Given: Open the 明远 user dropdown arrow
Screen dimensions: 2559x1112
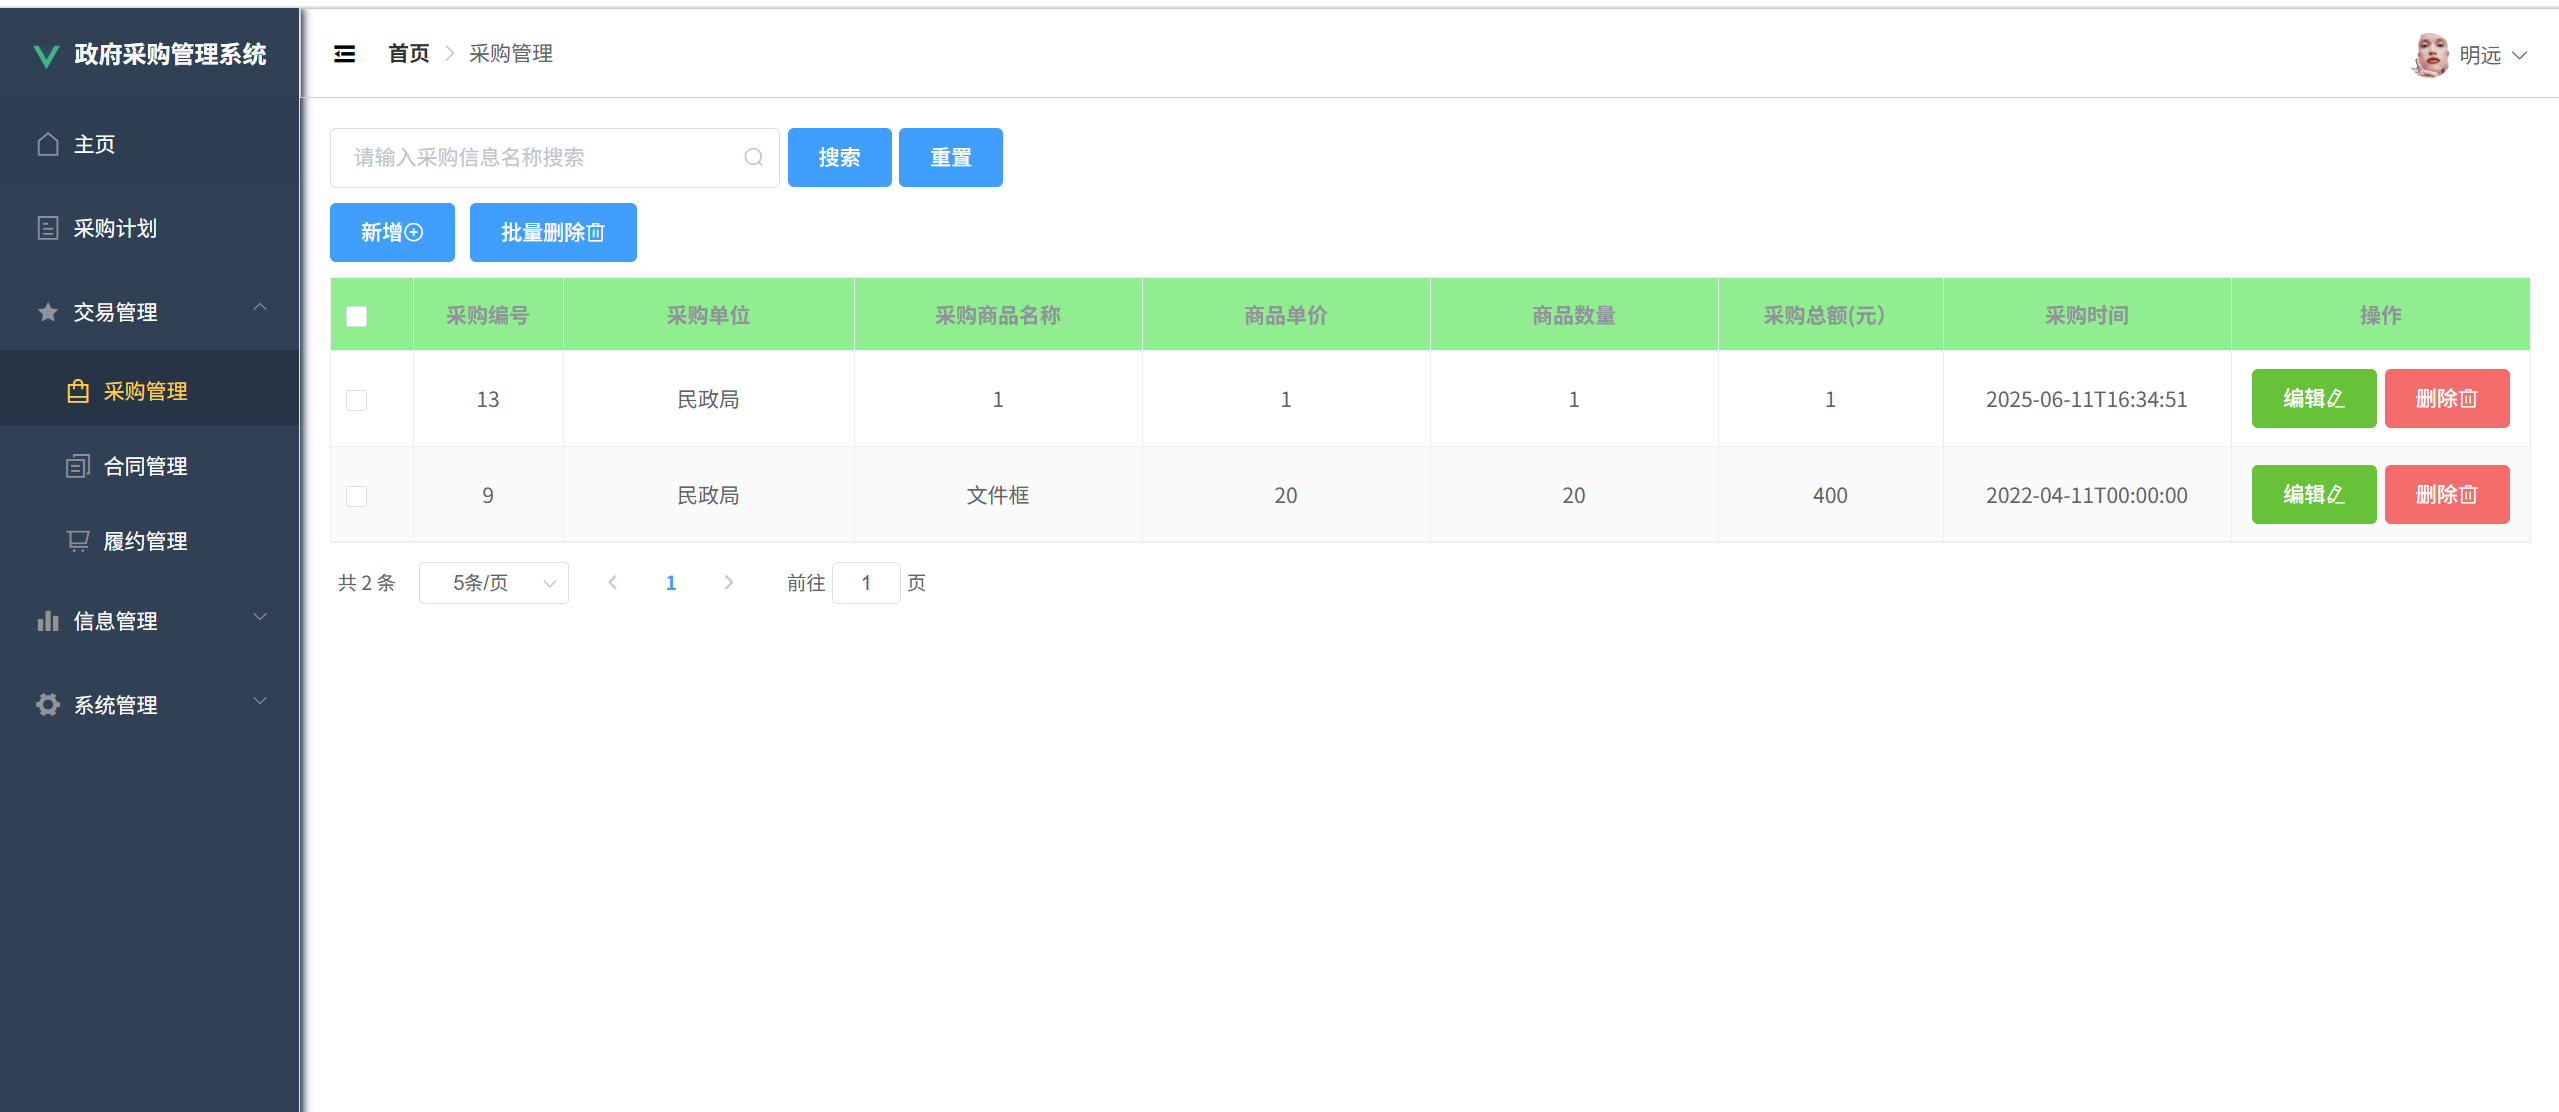Looking at the screenshot, I should point(2520,55).
